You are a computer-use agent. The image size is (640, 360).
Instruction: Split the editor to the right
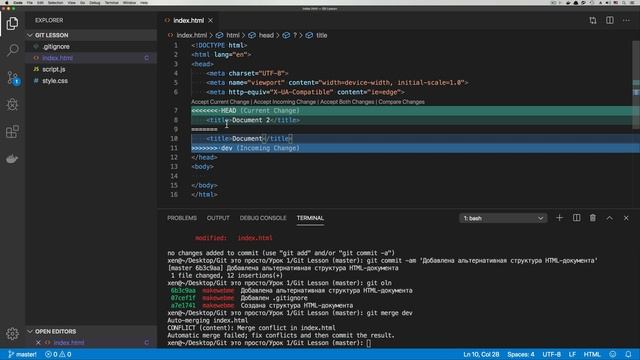pos(609,20)
